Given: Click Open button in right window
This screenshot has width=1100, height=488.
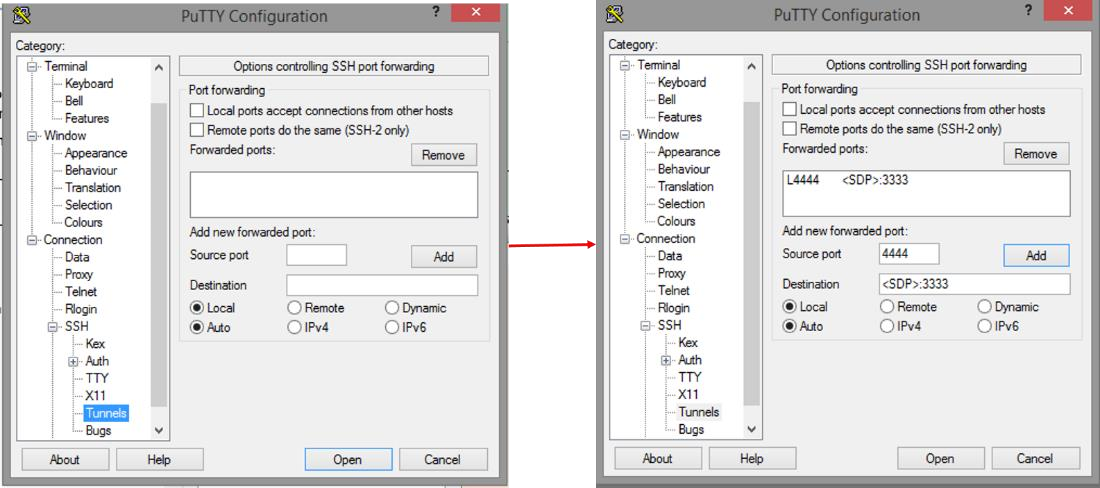Looking at the screenshot, I should [x=940, y=459].
